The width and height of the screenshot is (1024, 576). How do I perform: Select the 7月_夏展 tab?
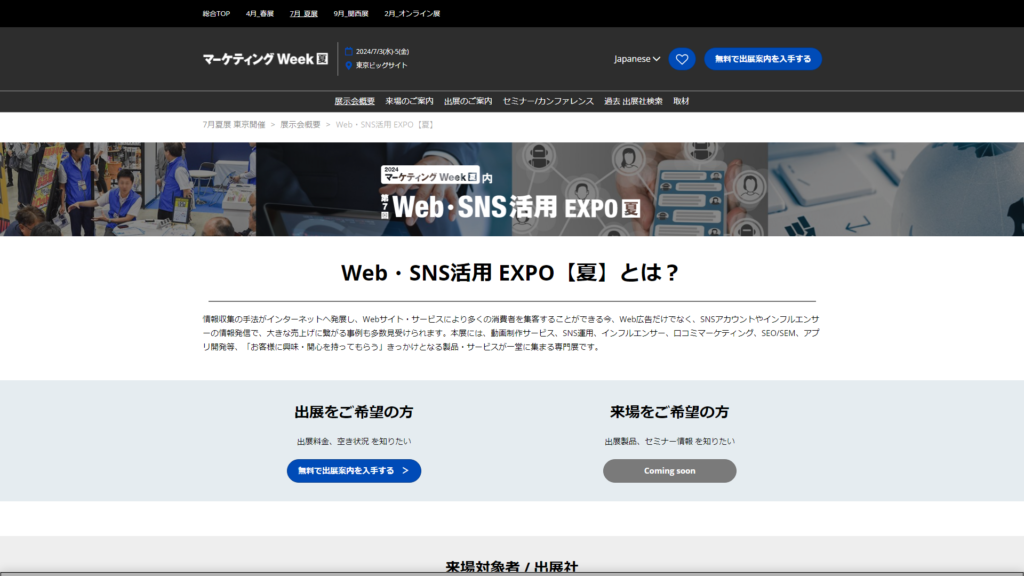tap(304, 14)
